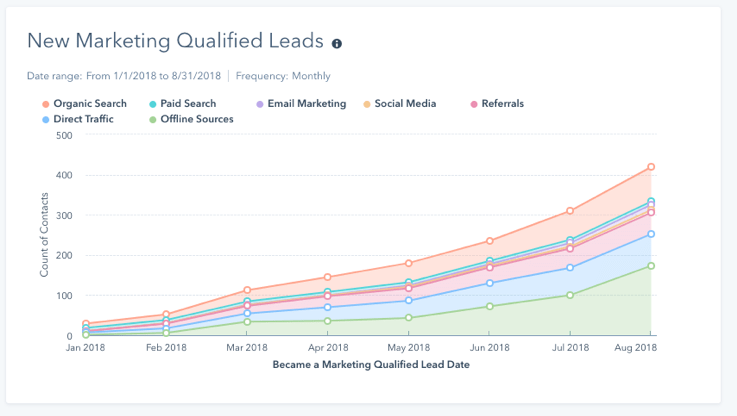The height and width of the screenshot is (416, 737).
Task: Select the Offline Sources Jul 2018 point
Action: [569, 295]
